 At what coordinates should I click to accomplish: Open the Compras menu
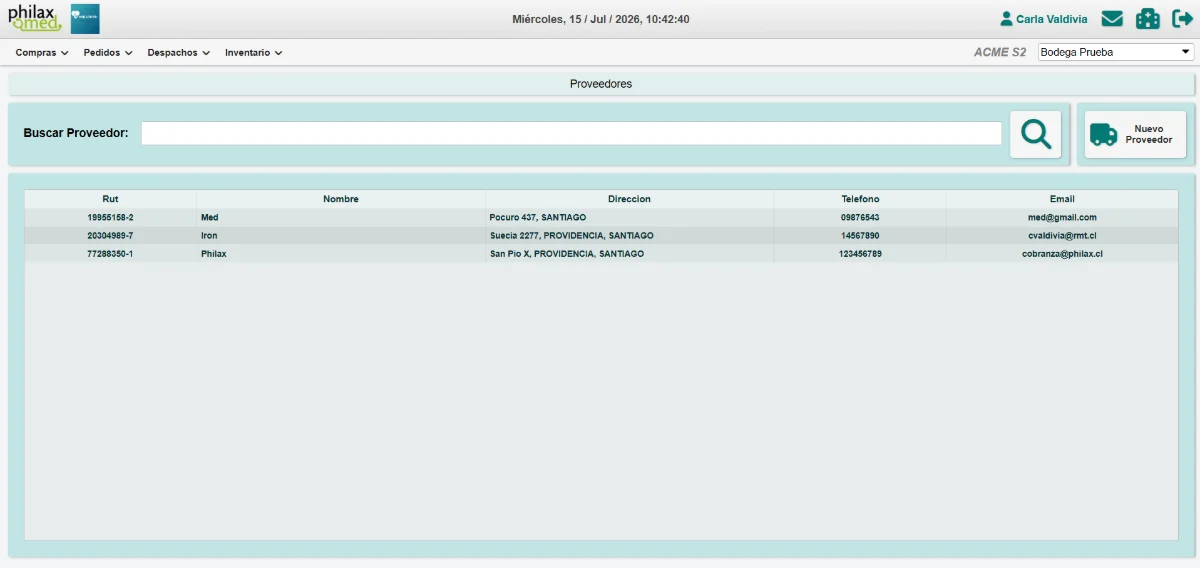[x=42, y=53]
